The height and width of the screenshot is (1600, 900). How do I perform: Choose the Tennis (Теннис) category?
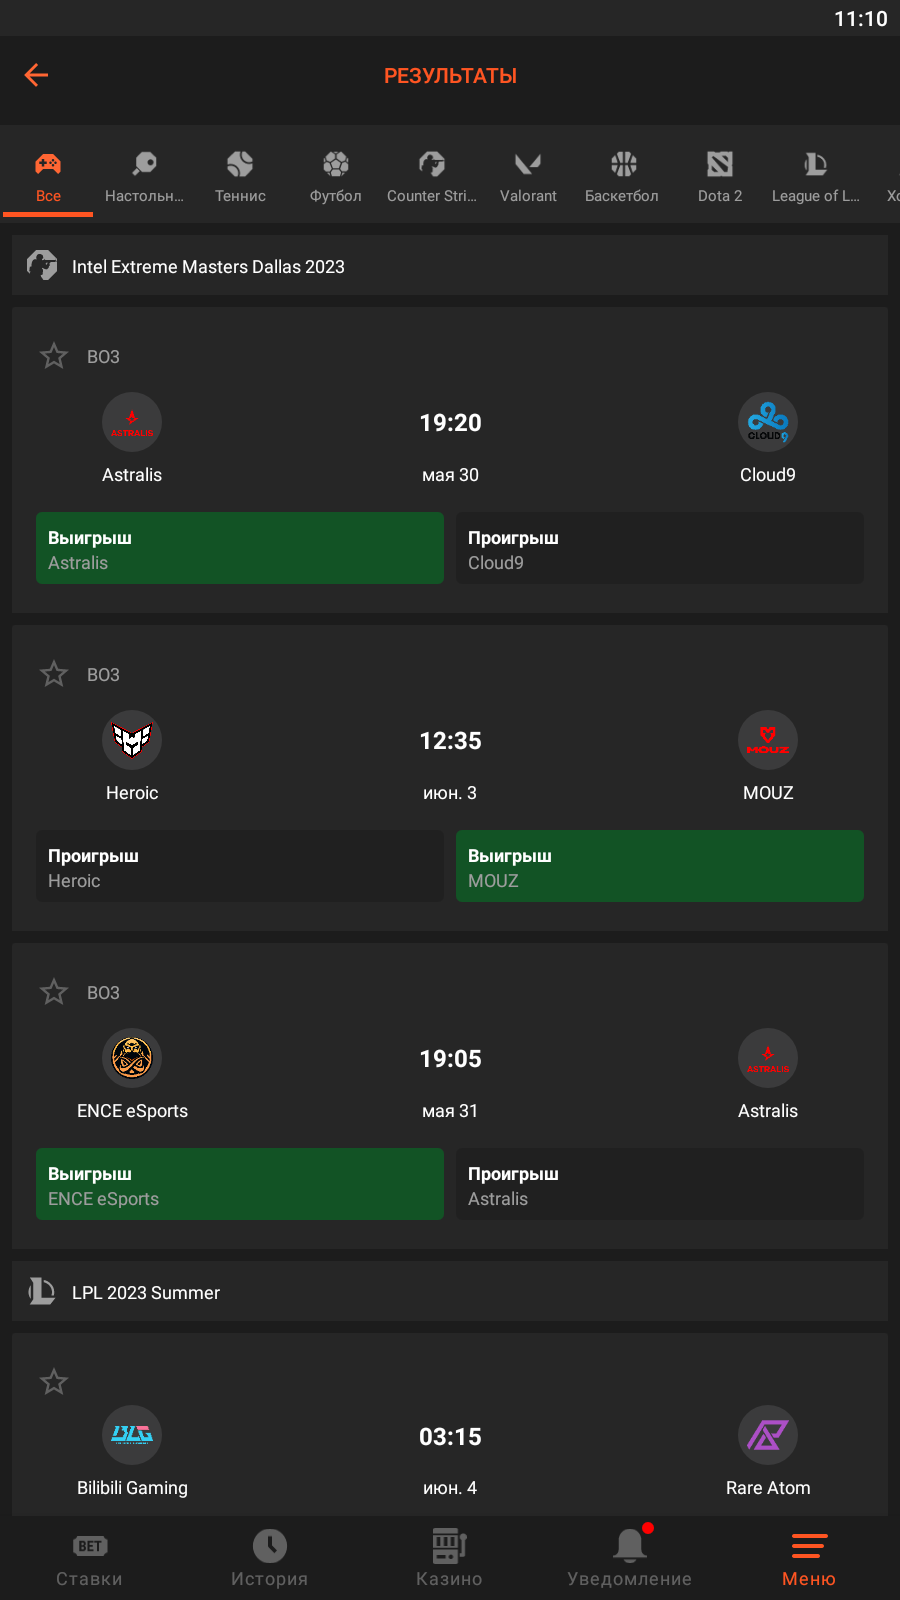tap(240, 175)
